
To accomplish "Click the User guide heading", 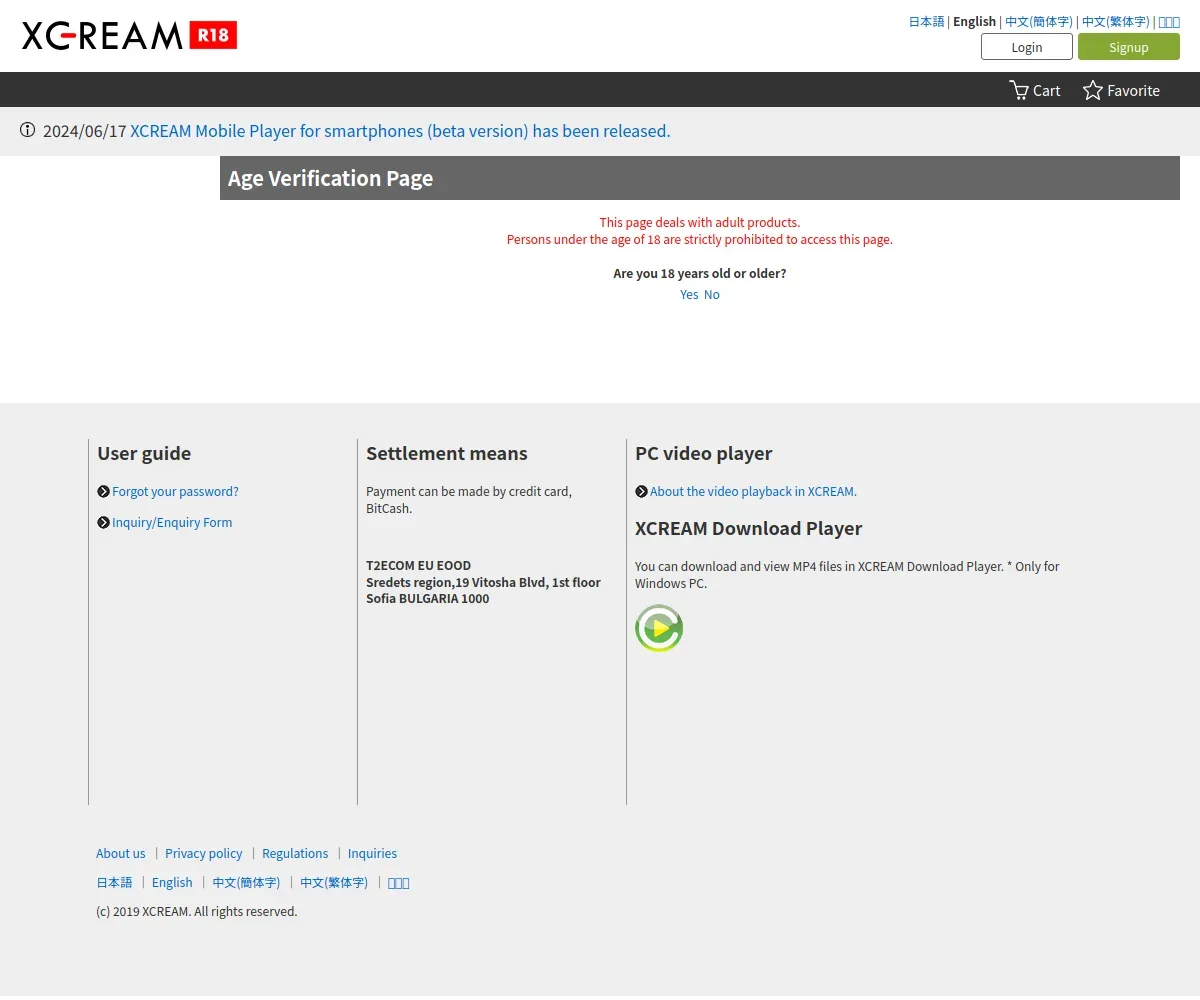I will [x=144, y=453].
